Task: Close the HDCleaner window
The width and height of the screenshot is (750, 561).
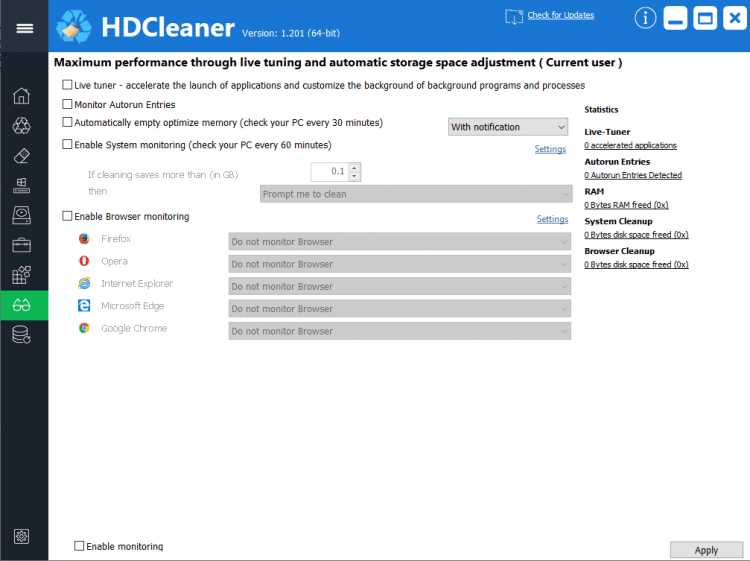Action: tap(735, 18)
